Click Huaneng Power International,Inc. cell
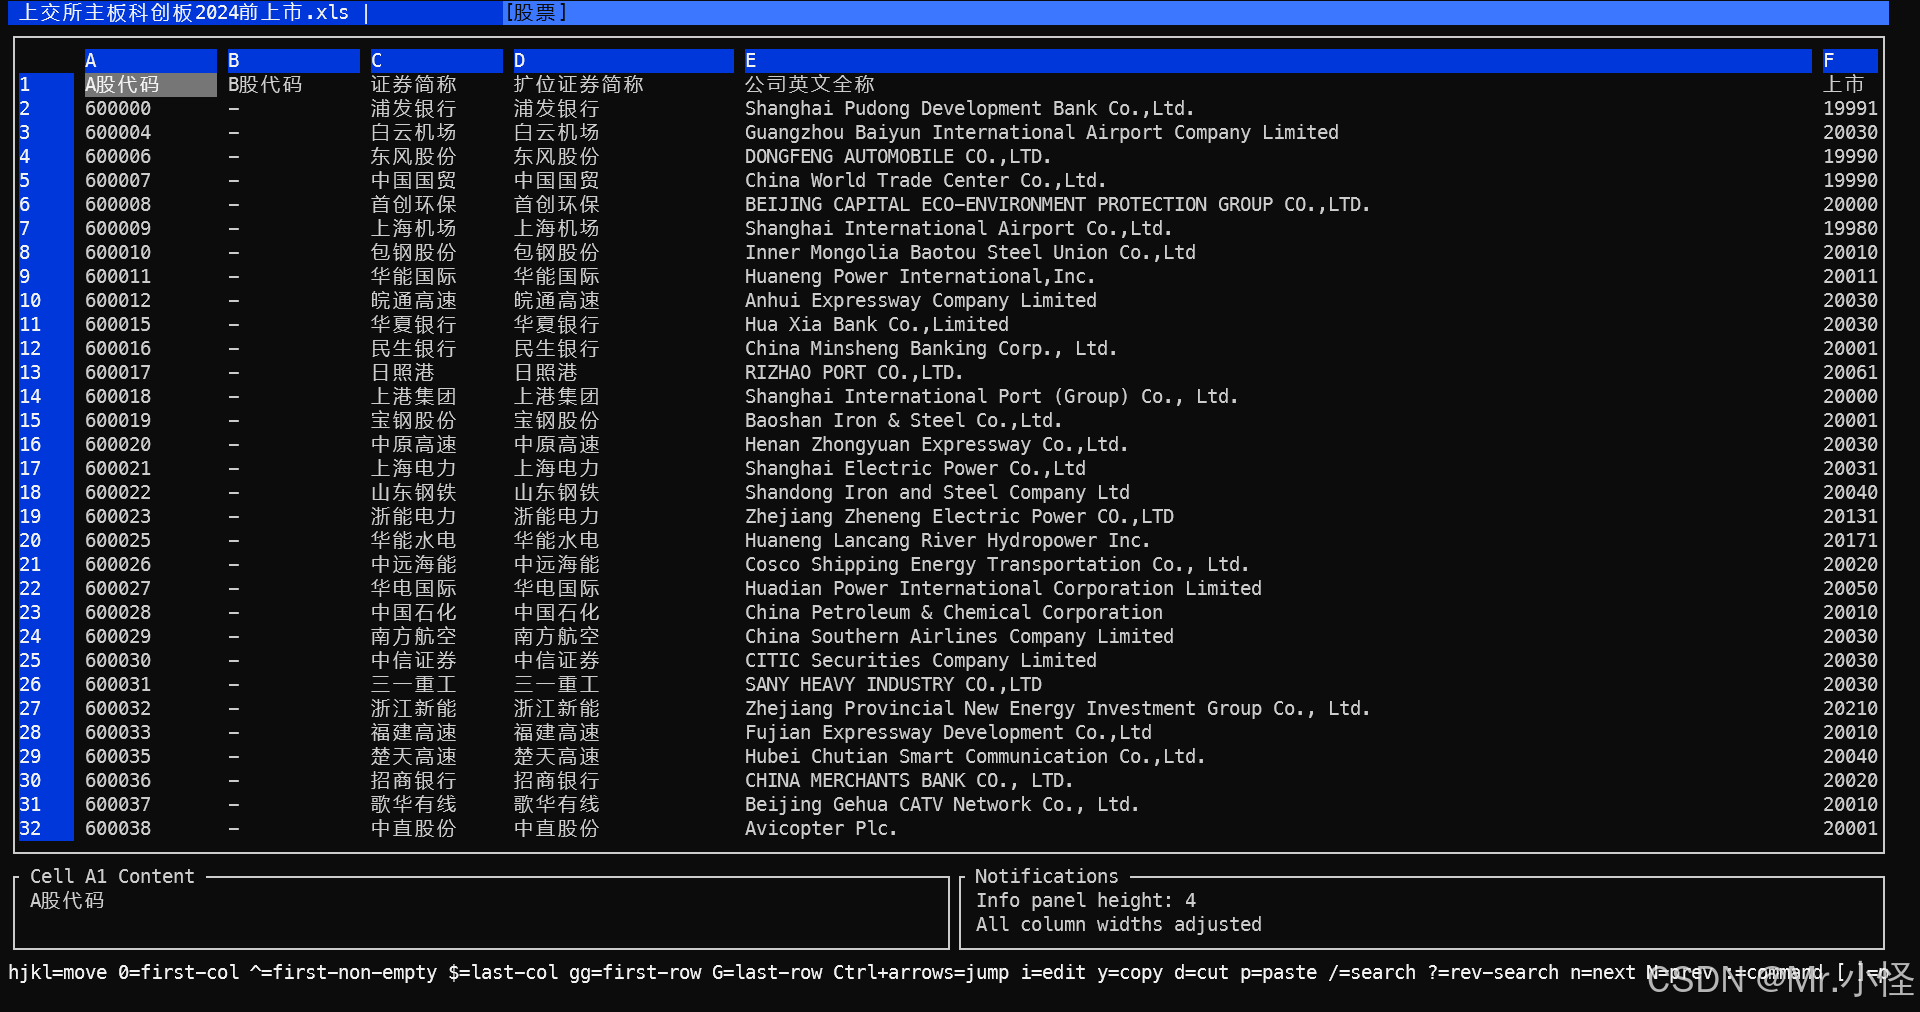The height and width of the screenshot is (1012, 1920). point(920,276)
